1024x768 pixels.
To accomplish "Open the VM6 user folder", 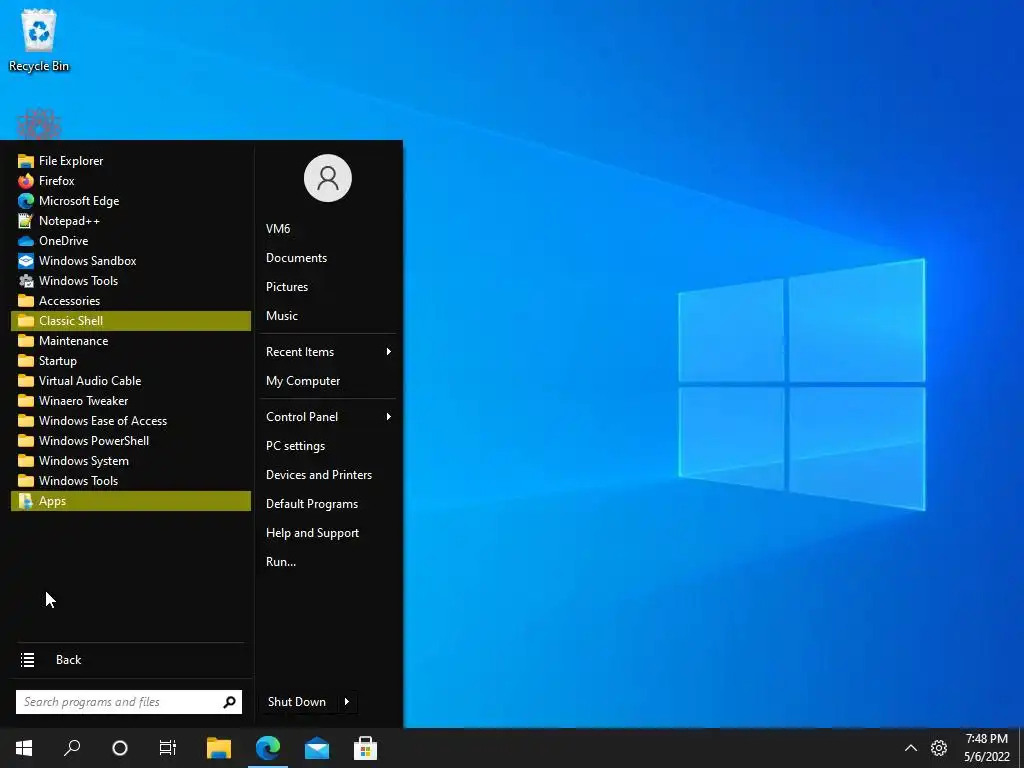I will (x=328, y=229).
